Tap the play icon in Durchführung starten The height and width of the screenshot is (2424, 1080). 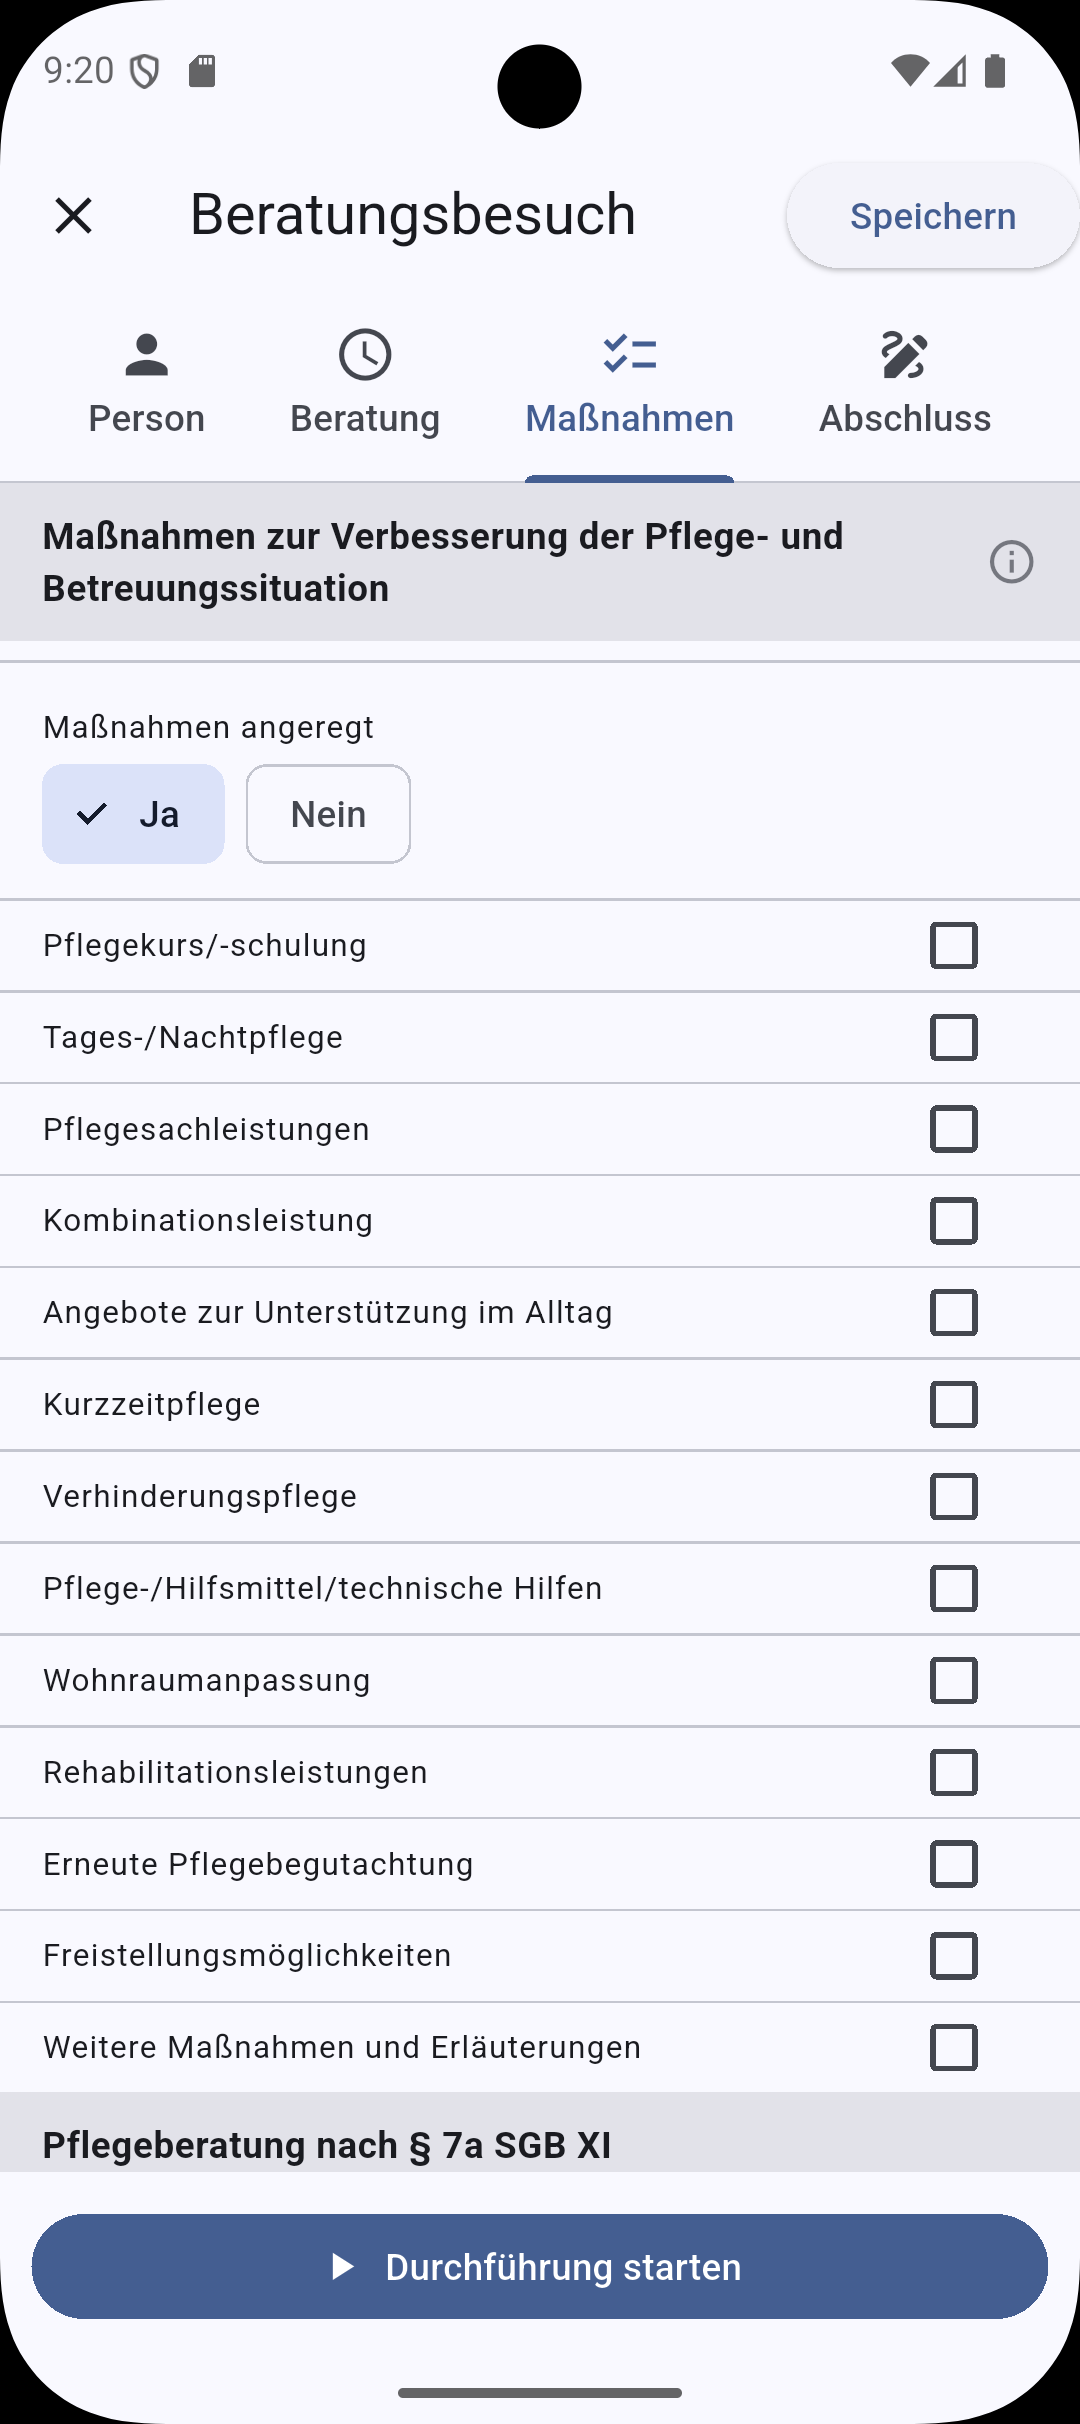(347, 2266)
